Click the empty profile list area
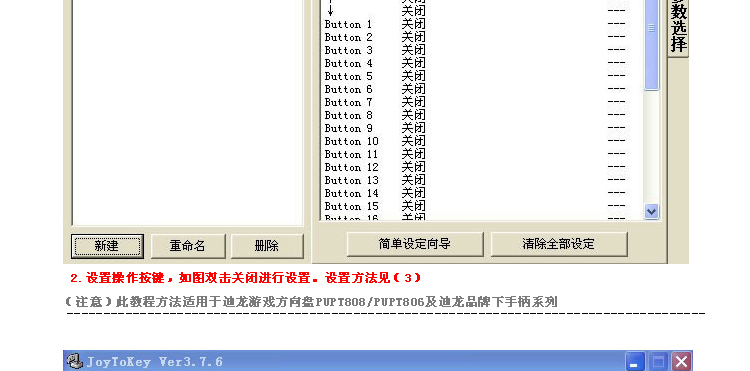Image resolution: width=750 pixels, height=371 pixels. pyautogui.click(x=188, y=112)
